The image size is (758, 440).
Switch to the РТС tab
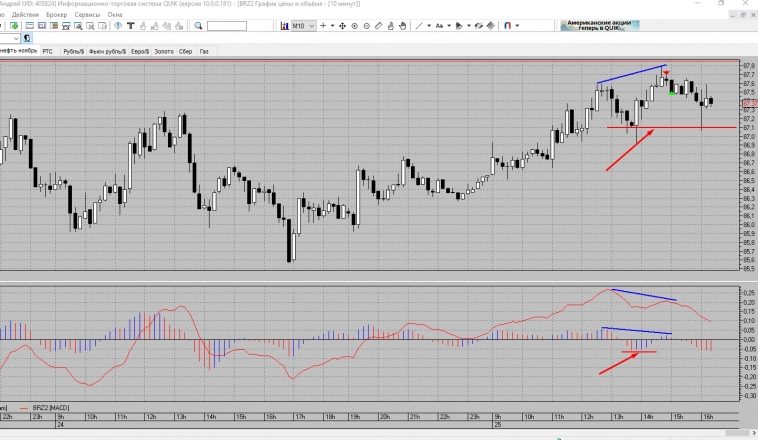47,50
